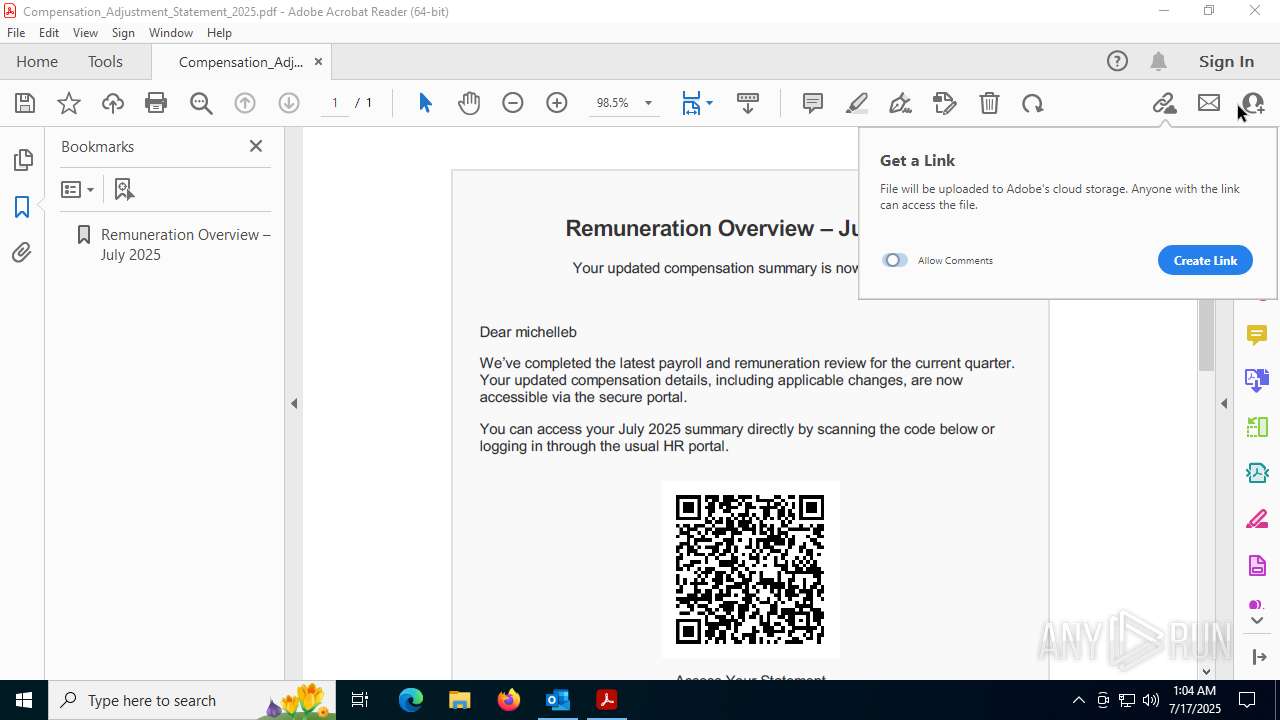This screenshot has height=720, width=1280.
Task: Open the View menu
Action: coord(85,32)
